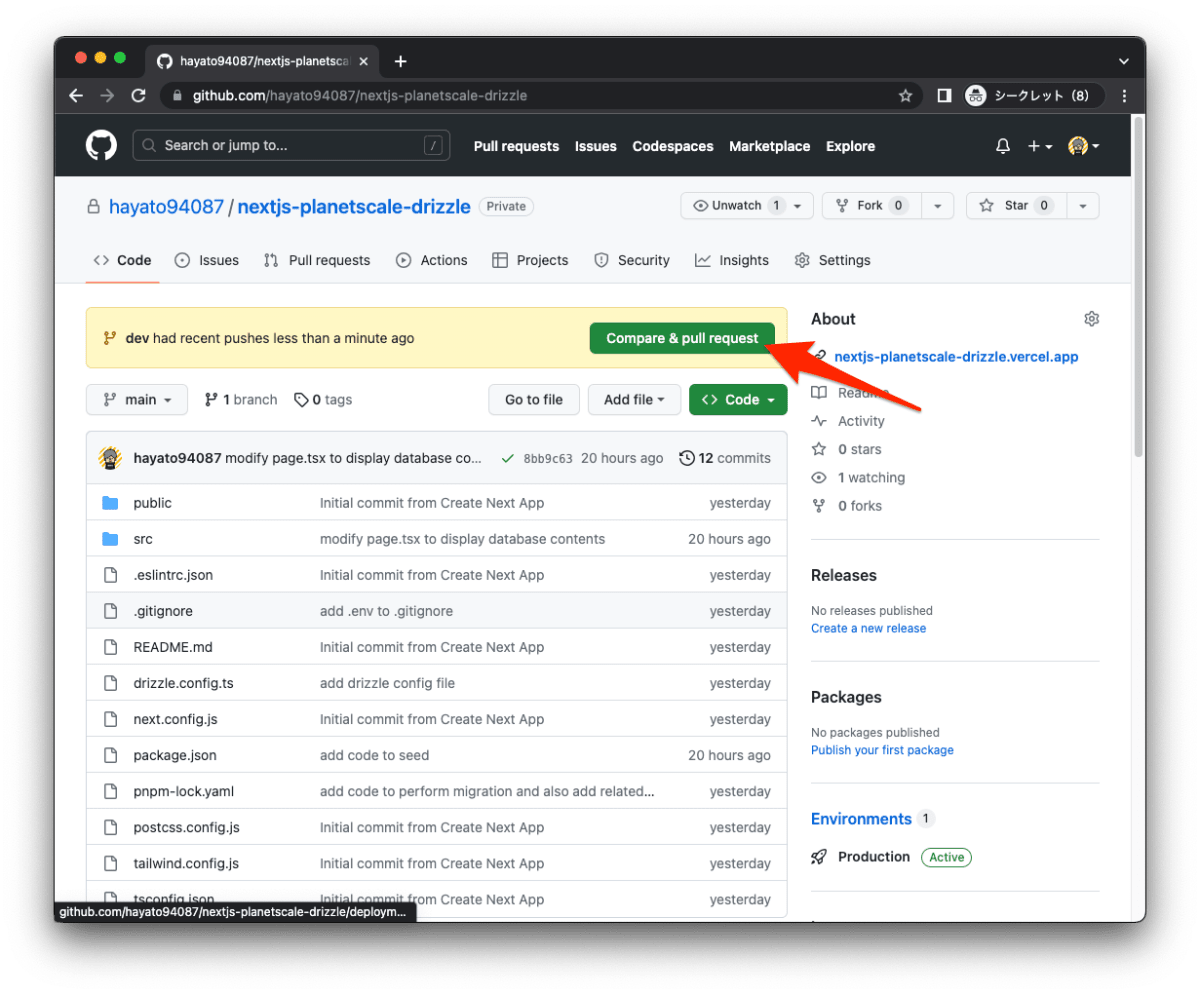Image resolution: width=1200 pixels, height=994 pixels.
Task: Click the browser reload icon
Action: point(139,96)
